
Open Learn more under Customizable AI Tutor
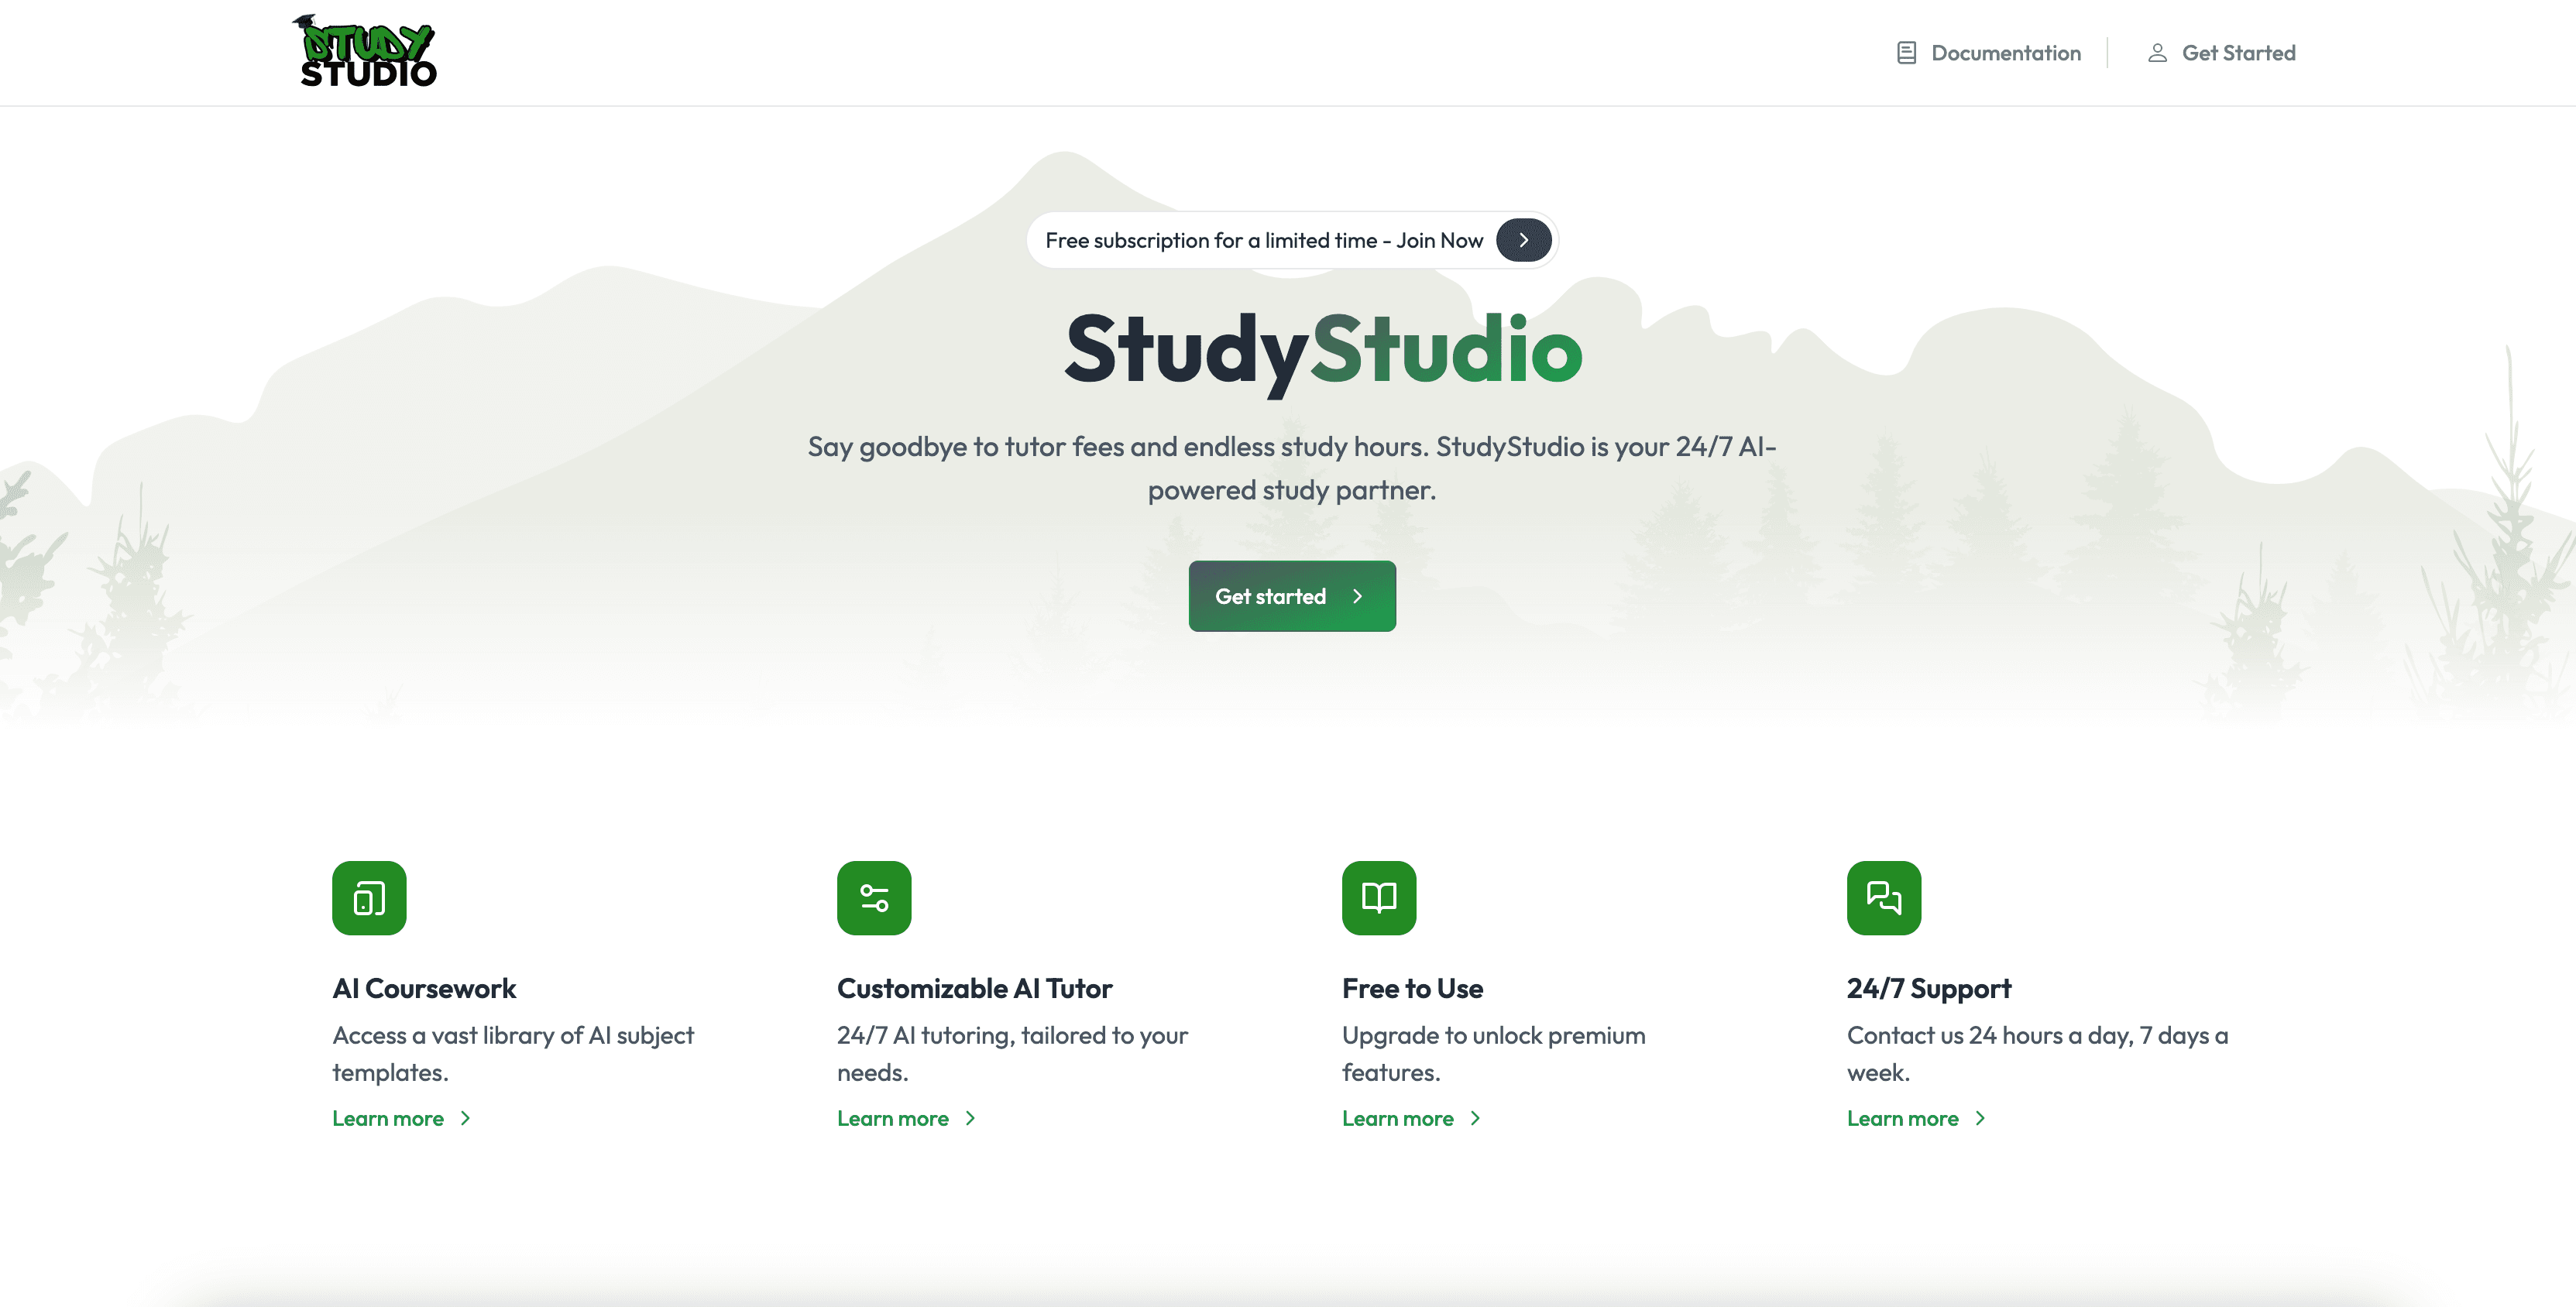click(893, 1118)
